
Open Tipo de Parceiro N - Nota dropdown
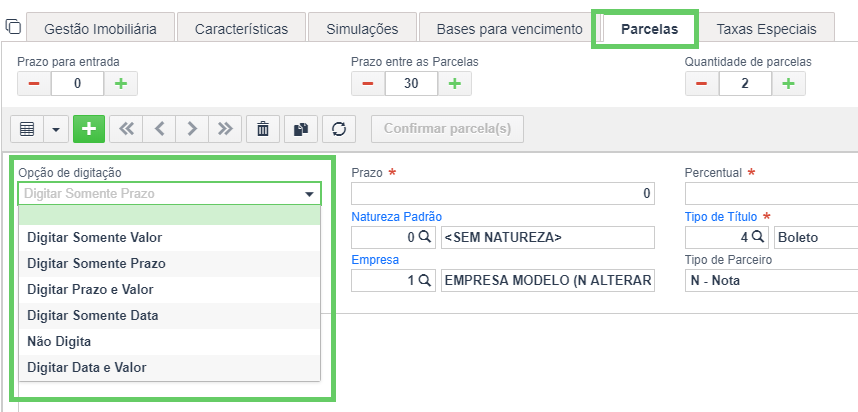771,281
